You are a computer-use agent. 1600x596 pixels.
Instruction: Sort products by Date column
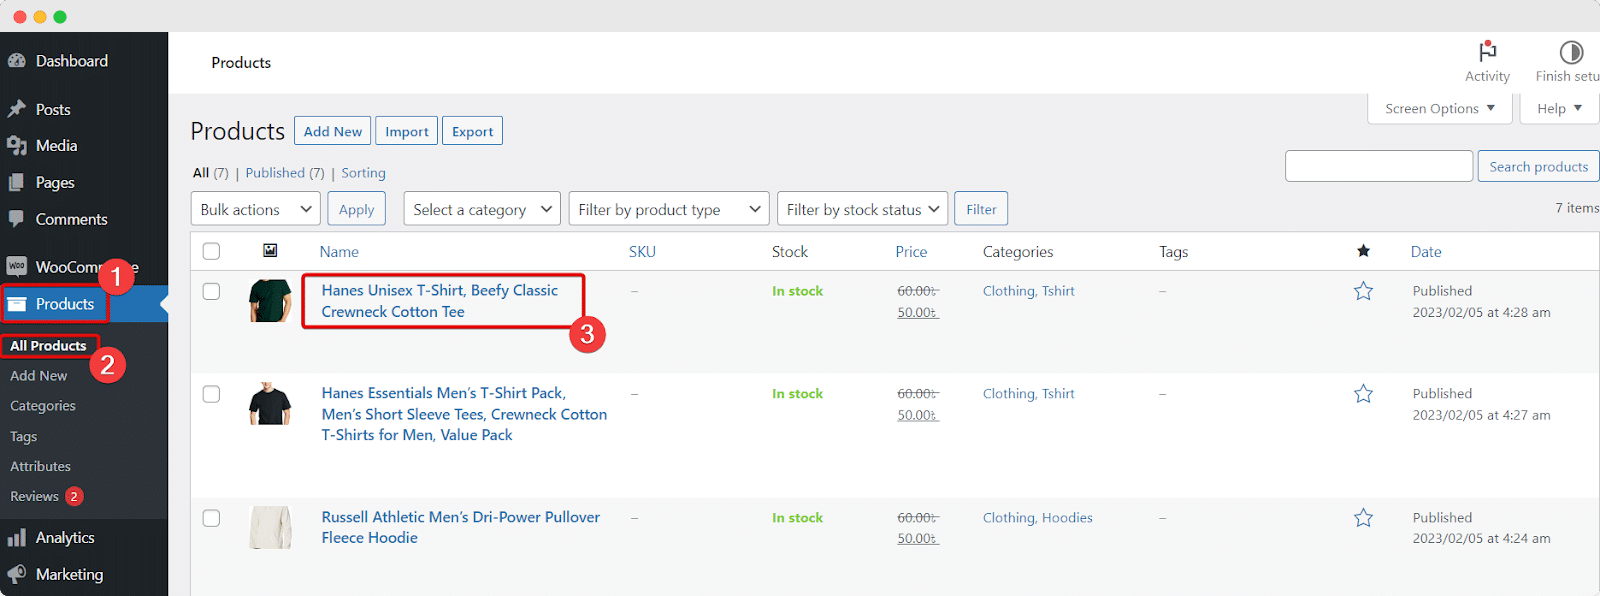(1426, 252)
